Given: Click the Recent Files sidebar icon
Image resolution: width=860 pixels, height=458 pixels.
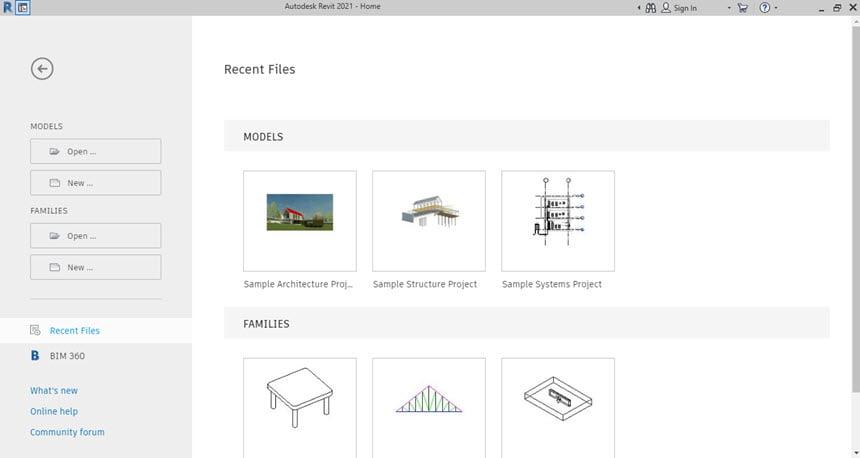Looking at the screenshot, I should tap(35, 330).
